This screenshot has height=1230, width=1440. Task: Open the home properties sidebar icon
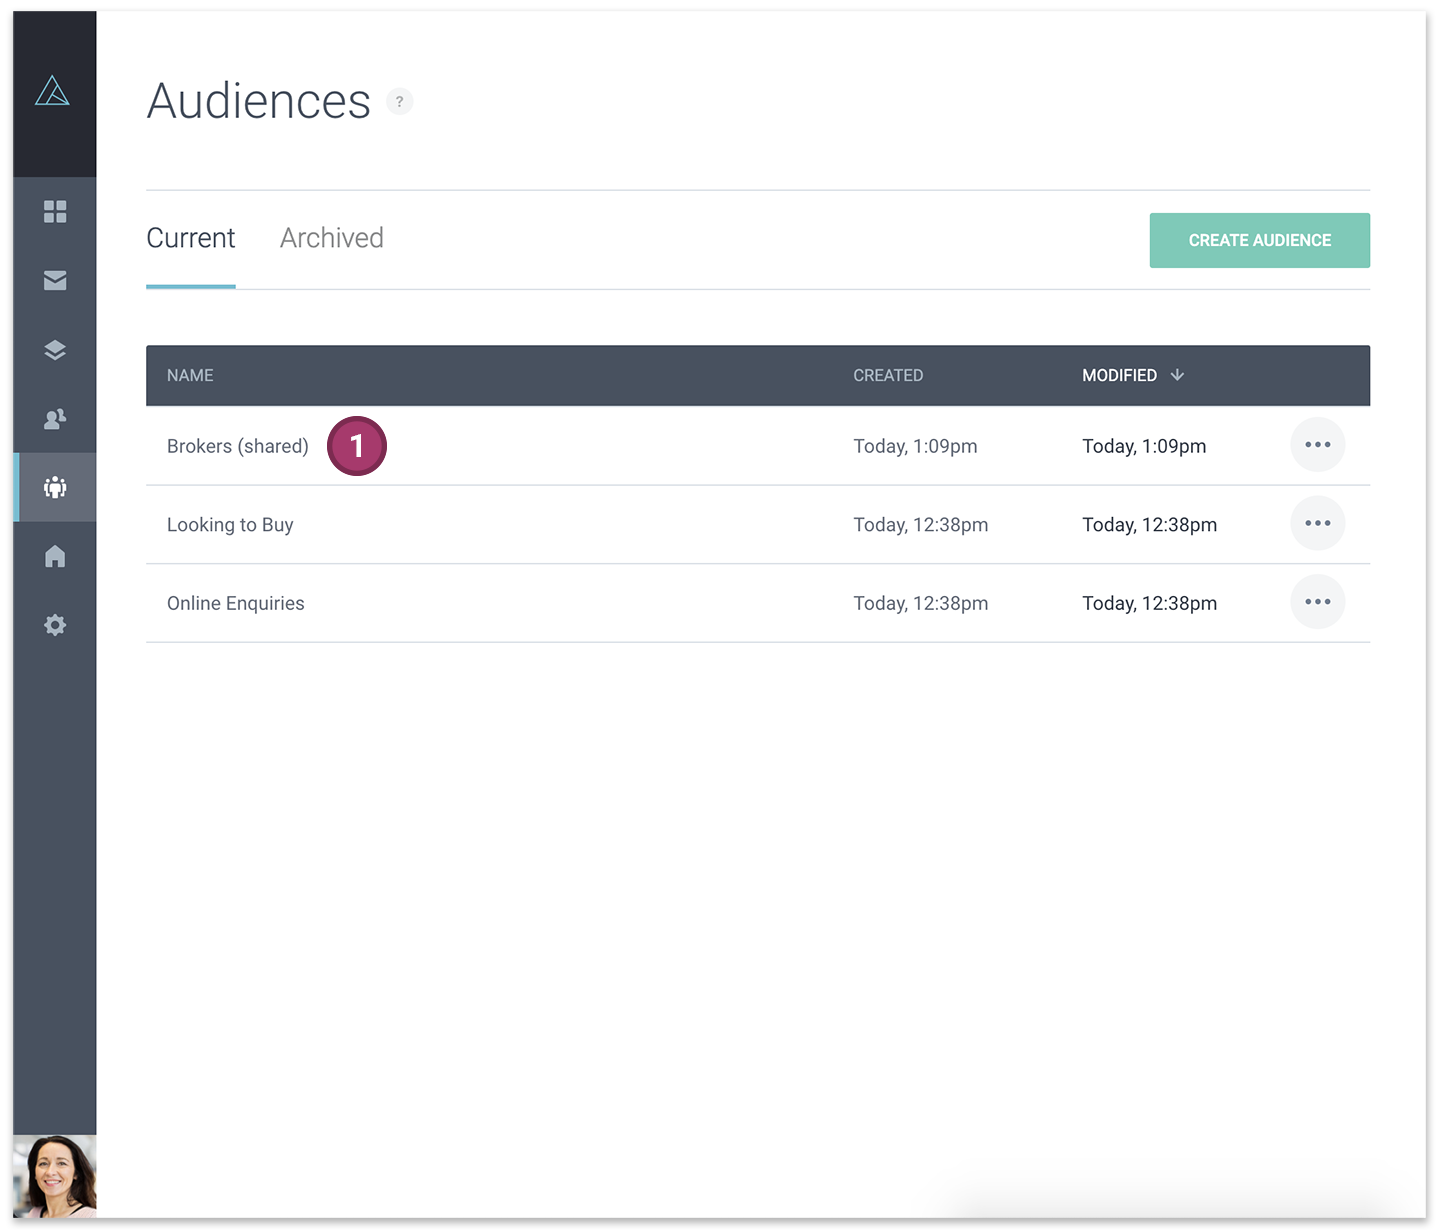pyautogui.click(x=55, y=556)
